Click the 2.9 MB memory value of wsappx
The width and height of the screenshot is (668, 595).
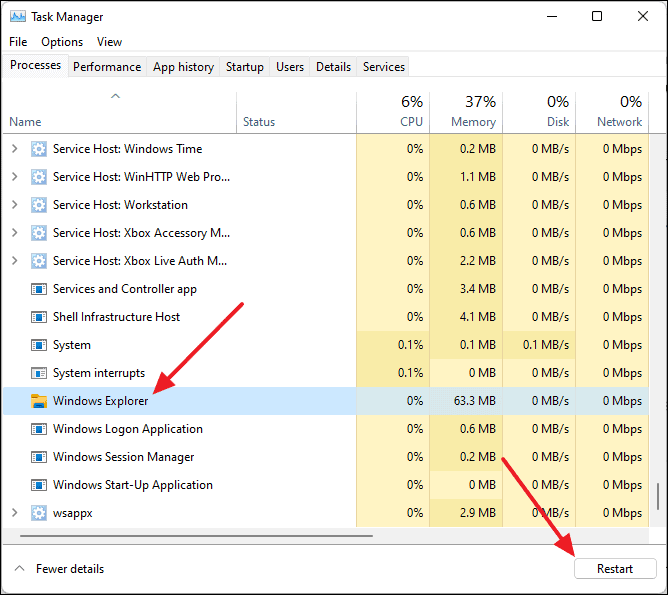point(478,513)
